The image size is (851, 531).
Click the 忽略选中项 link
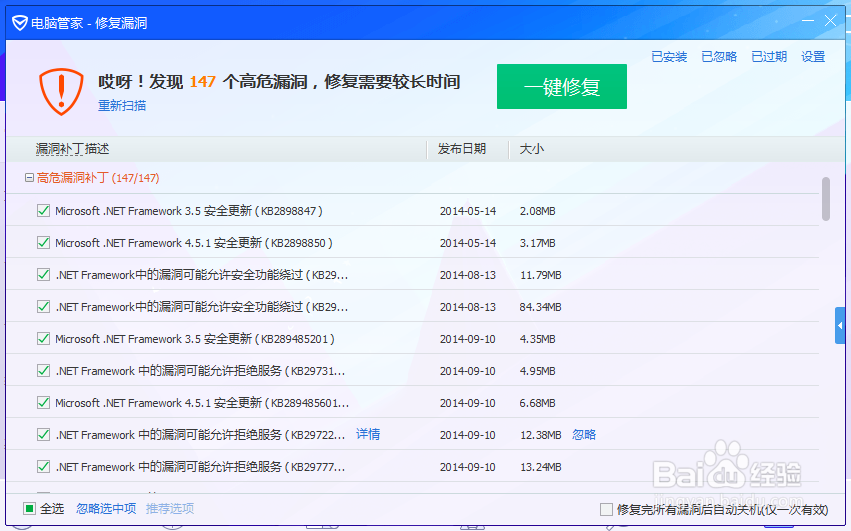click(x=106, y=508)
